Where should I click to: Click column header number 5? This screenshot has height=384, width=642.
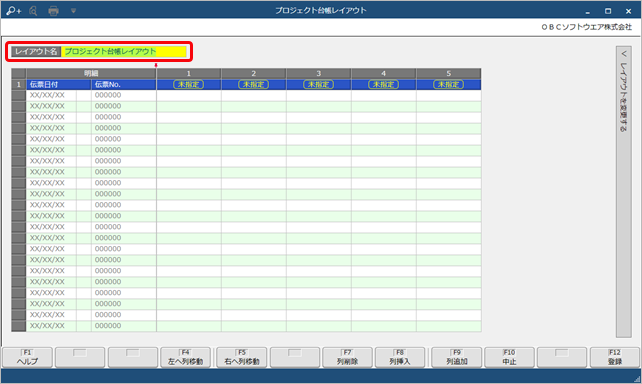[449, 74]
